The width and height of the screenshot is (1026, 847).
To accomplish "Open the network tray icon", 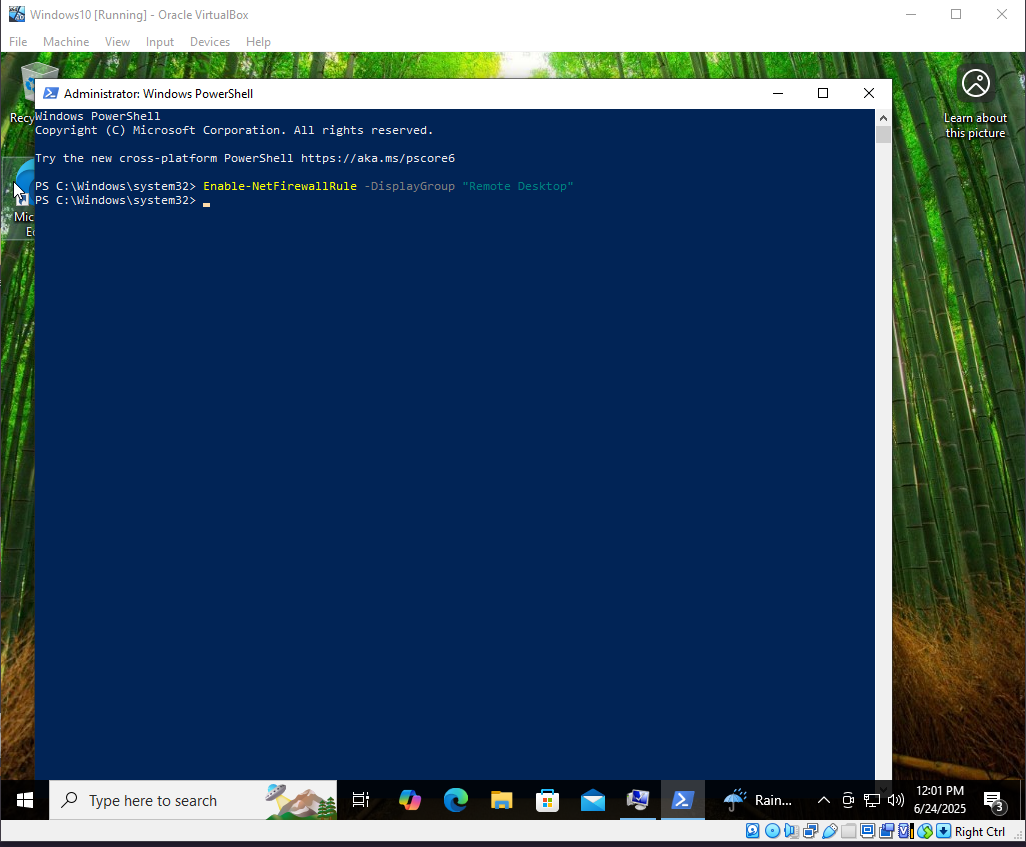I will 872,800.
